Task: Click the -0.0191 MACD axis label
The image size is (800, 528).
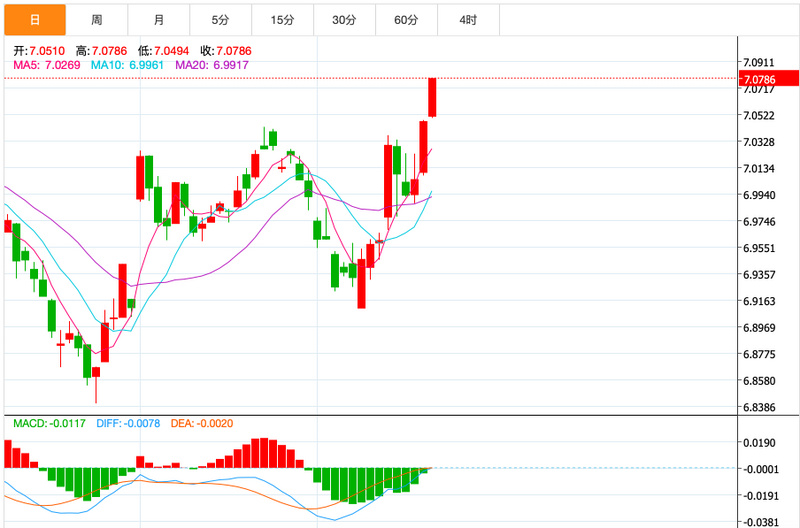Action: 760,496
